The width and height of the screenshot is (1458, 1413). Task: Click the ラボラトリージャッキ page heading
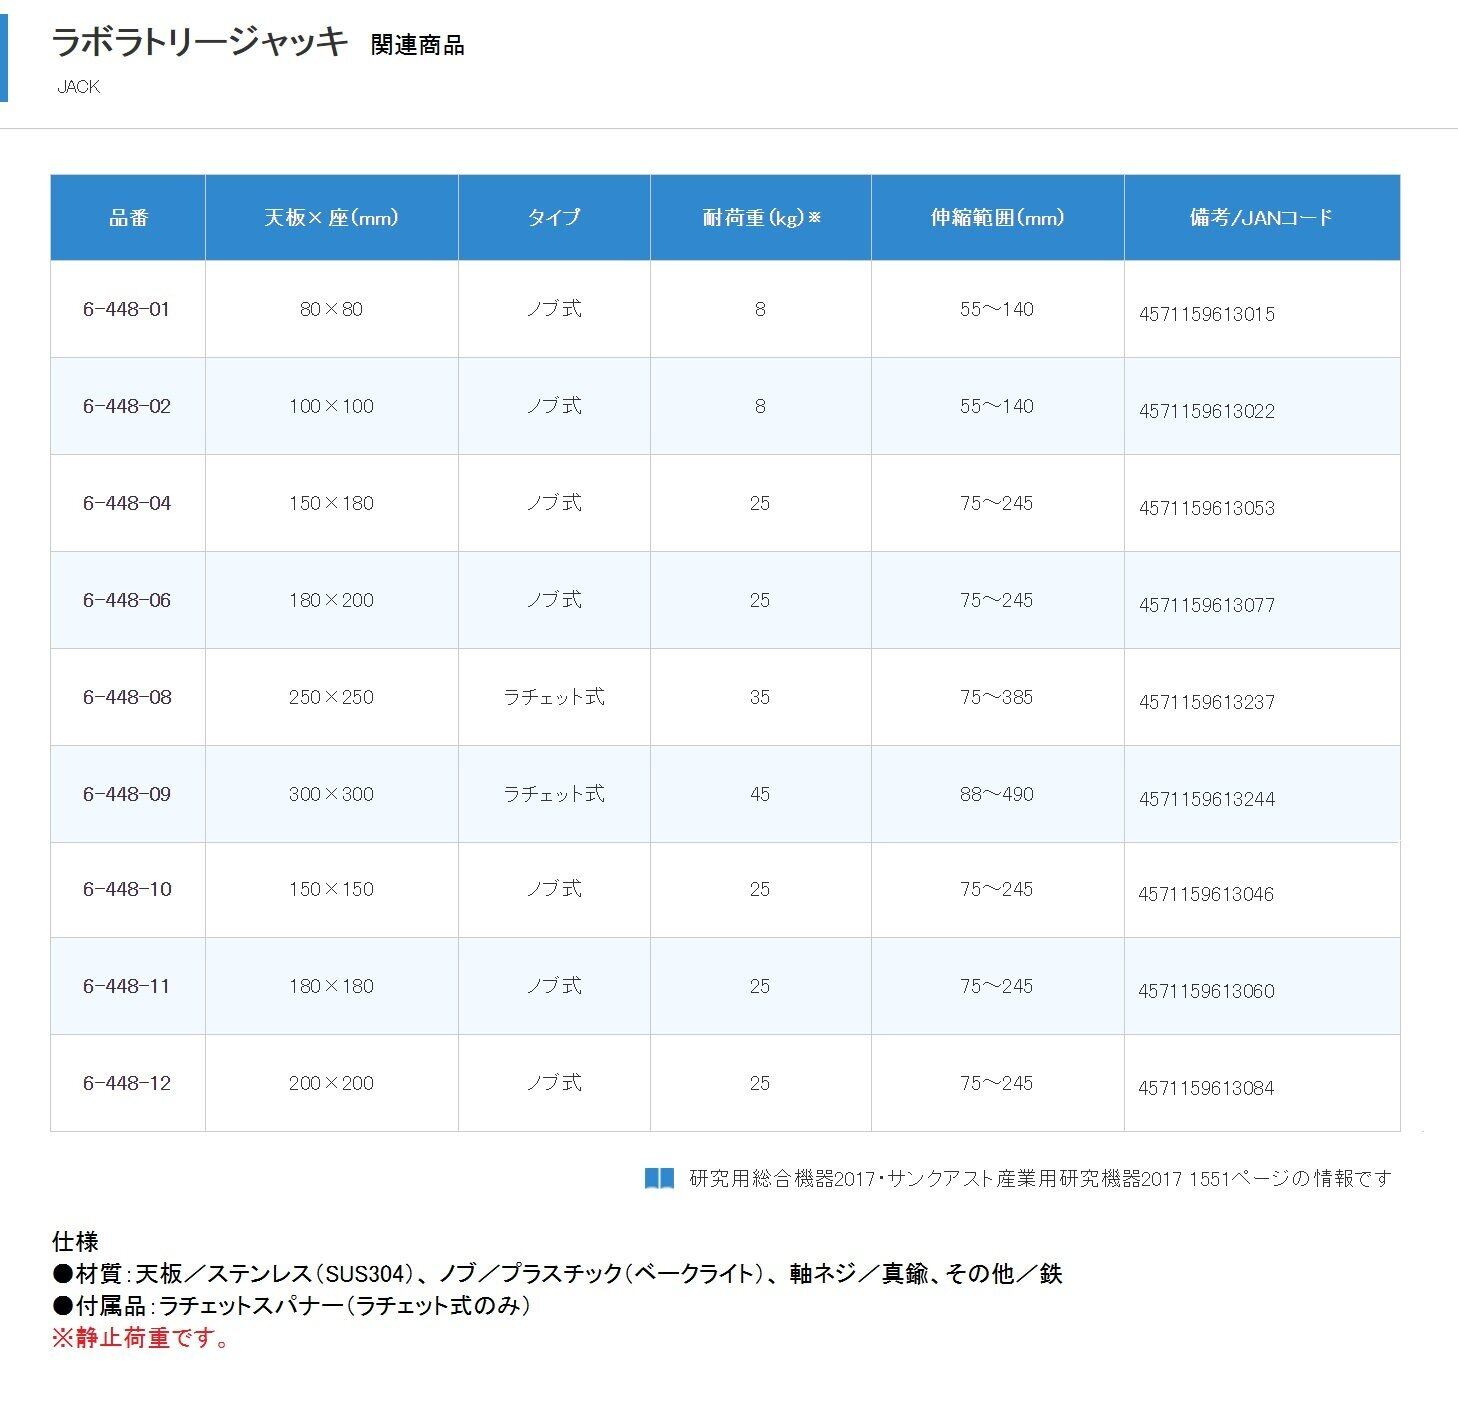coord(200,43)
